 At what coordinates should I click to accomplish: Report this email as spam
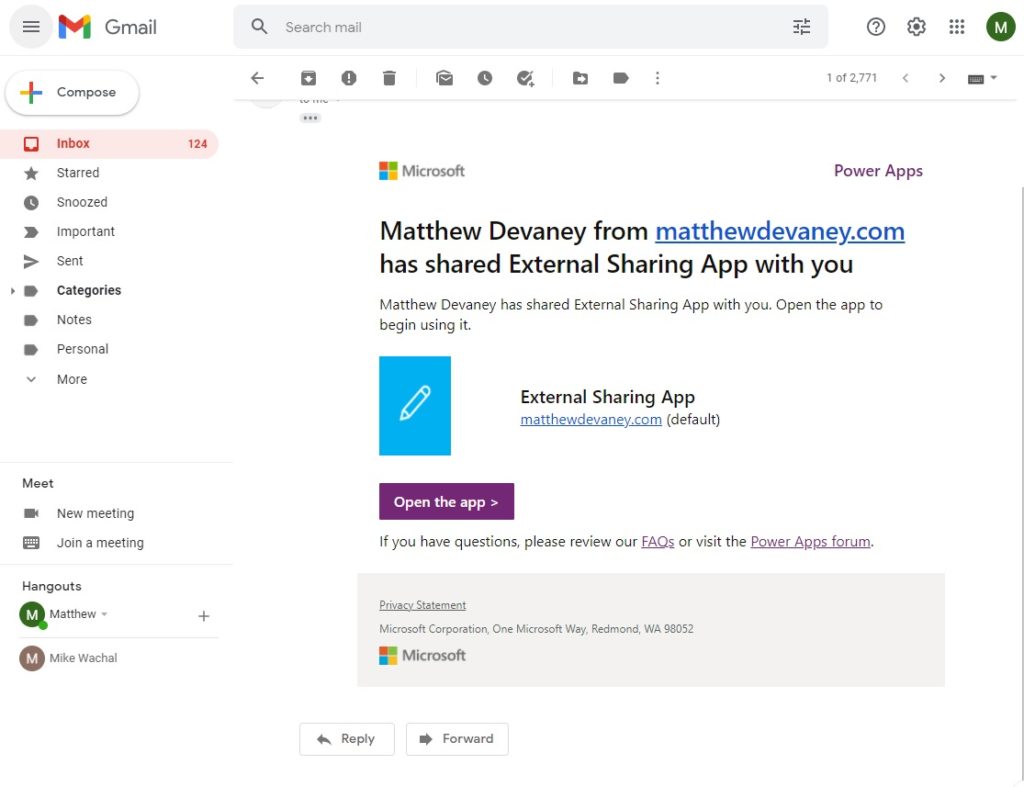coord(349,77)
